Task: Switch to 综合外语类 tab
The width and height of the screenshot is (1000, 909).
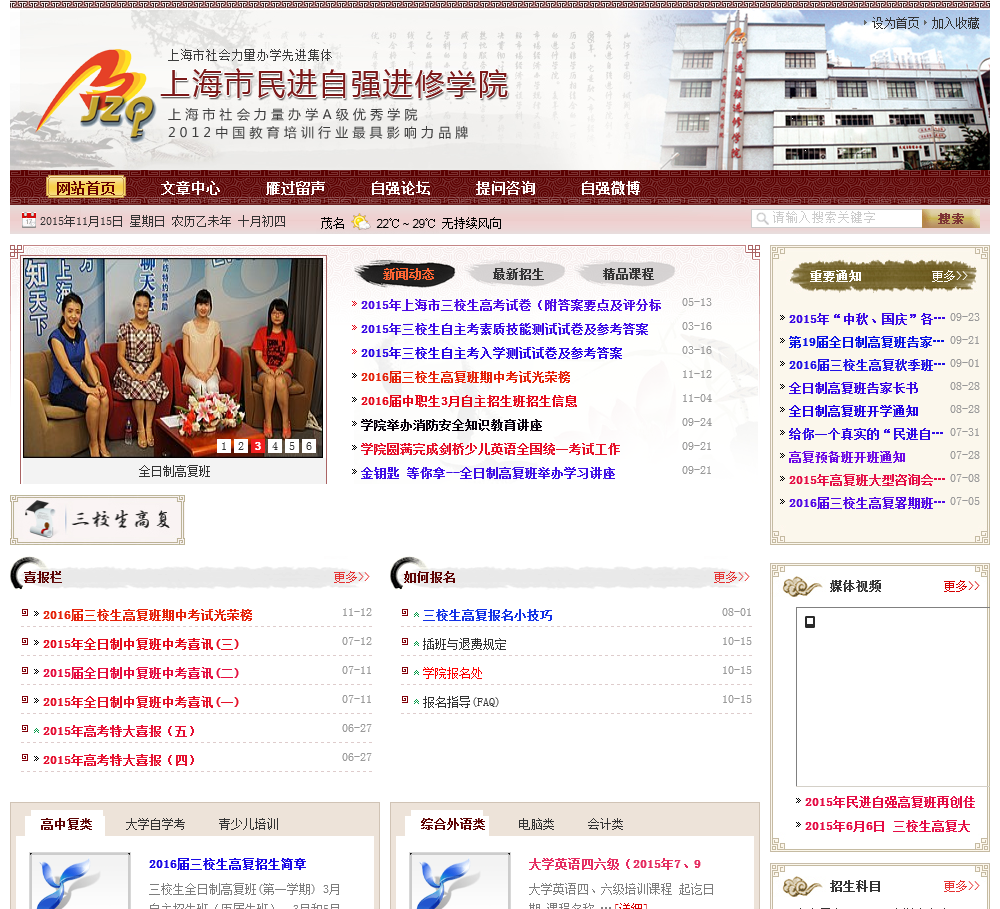Action: (x=453, y=824)
